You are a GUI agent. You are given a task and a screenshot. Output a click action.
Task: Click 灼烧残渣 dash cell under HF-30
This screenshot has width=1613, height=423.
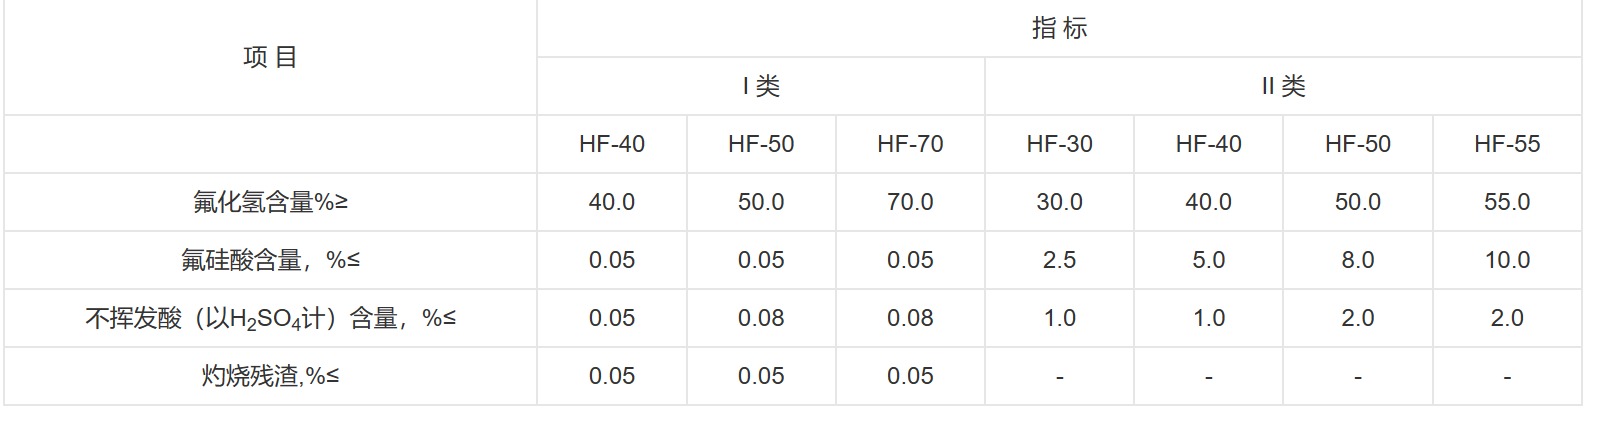pos(1059,377)
